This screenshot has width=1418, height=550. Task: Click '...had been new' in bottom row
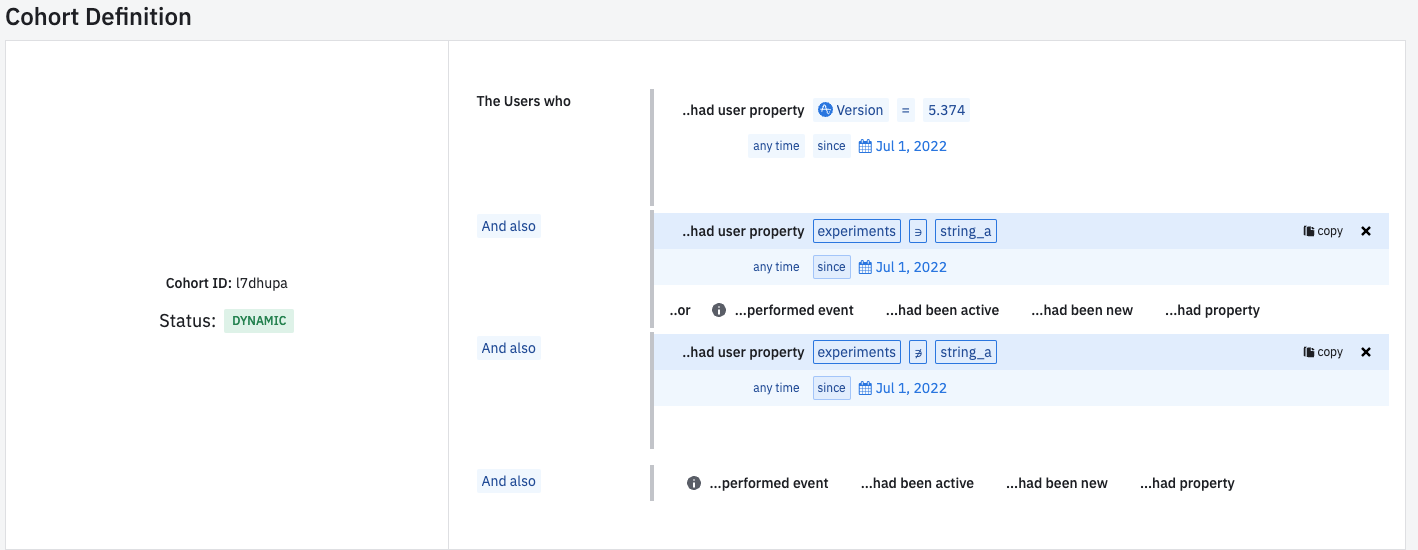point(1056,483)
